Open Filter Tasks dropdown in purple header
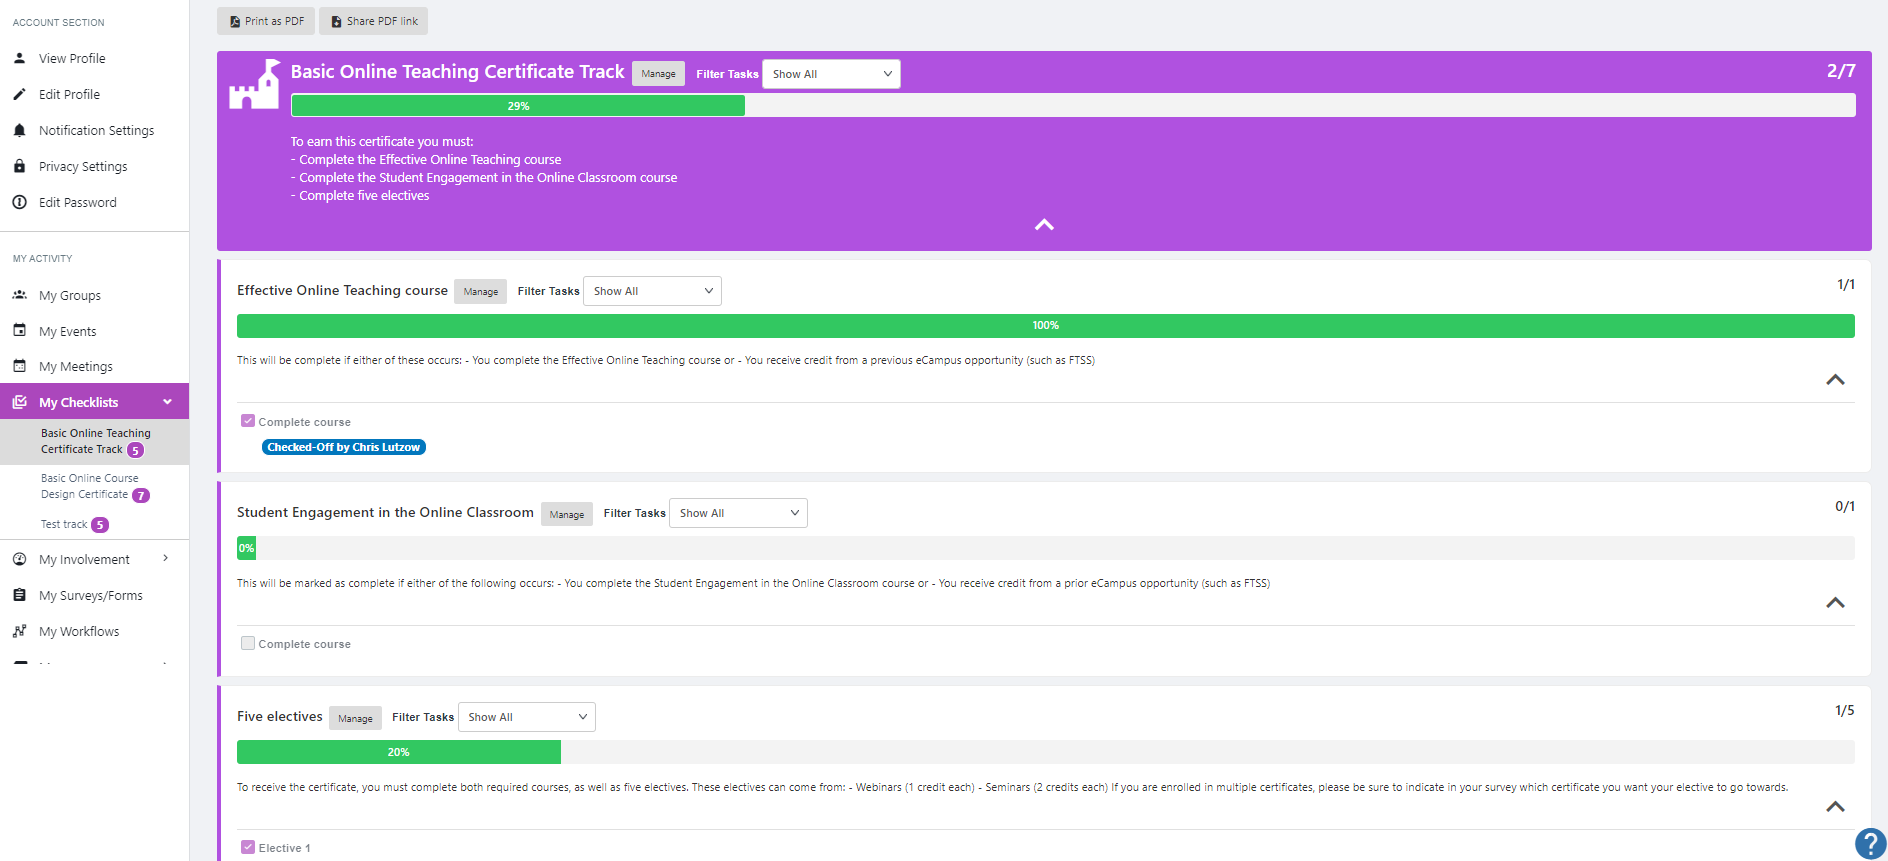This screenshot has width=1888, height=861. [831, 74]
